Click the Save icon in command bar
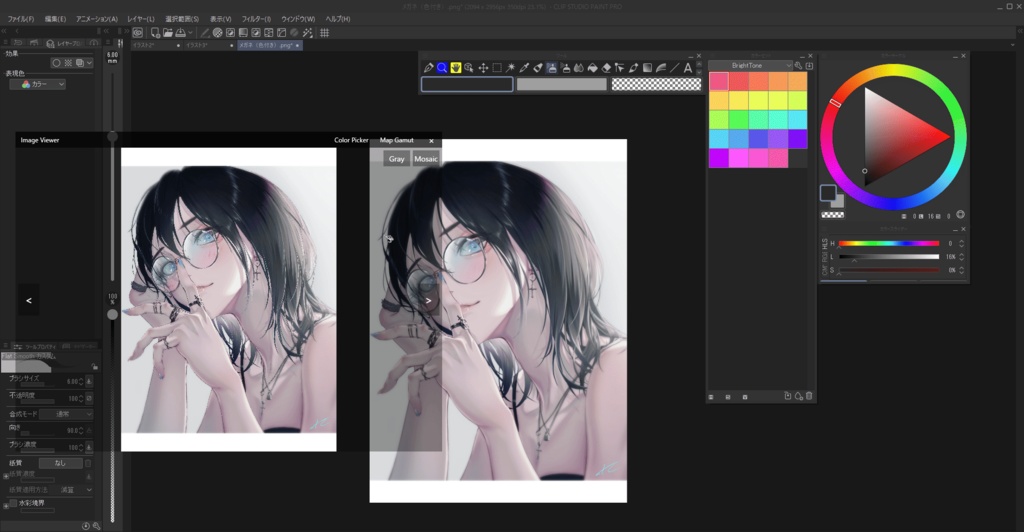The image size is (1024, 532). click(180, 33)
